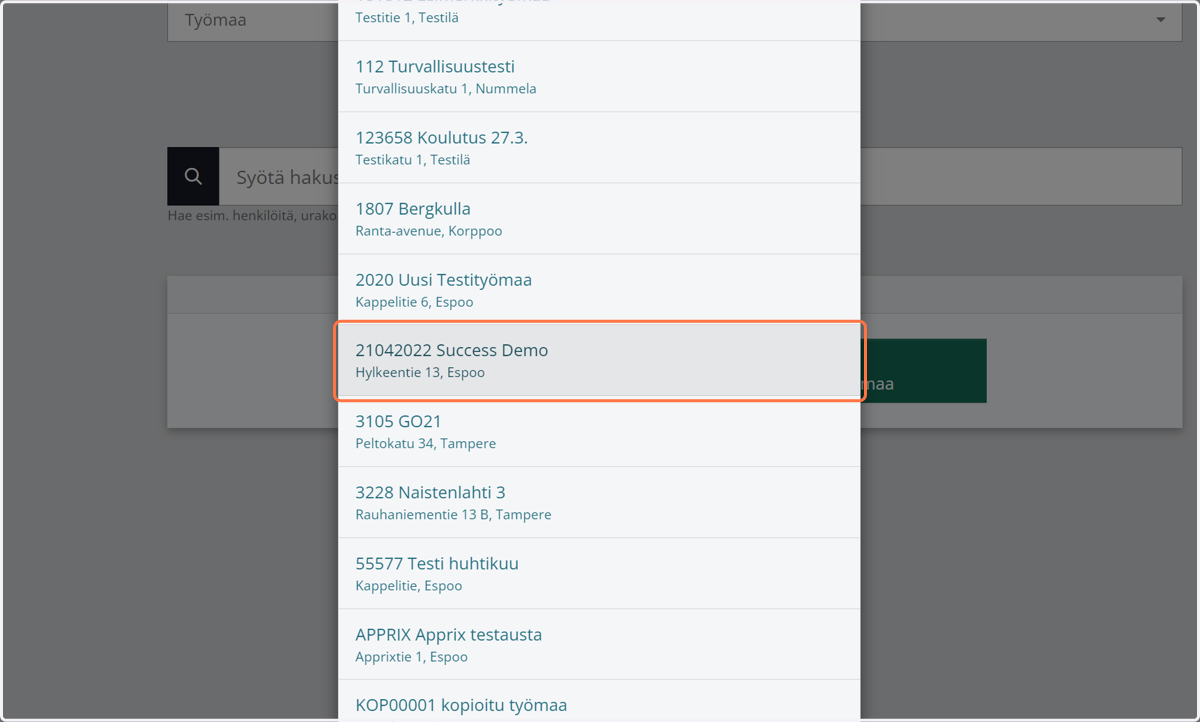This screenshot has width=1200, height=722.
Task: Choose 123658 Koulutus 27.3. worksite
Action: [599, 147]
